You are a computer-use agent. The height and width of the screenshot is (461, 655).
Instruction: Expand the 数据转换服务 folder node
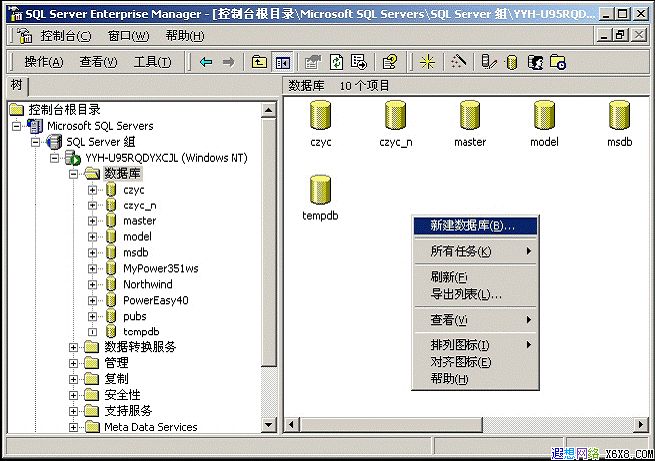pos(74,347)
